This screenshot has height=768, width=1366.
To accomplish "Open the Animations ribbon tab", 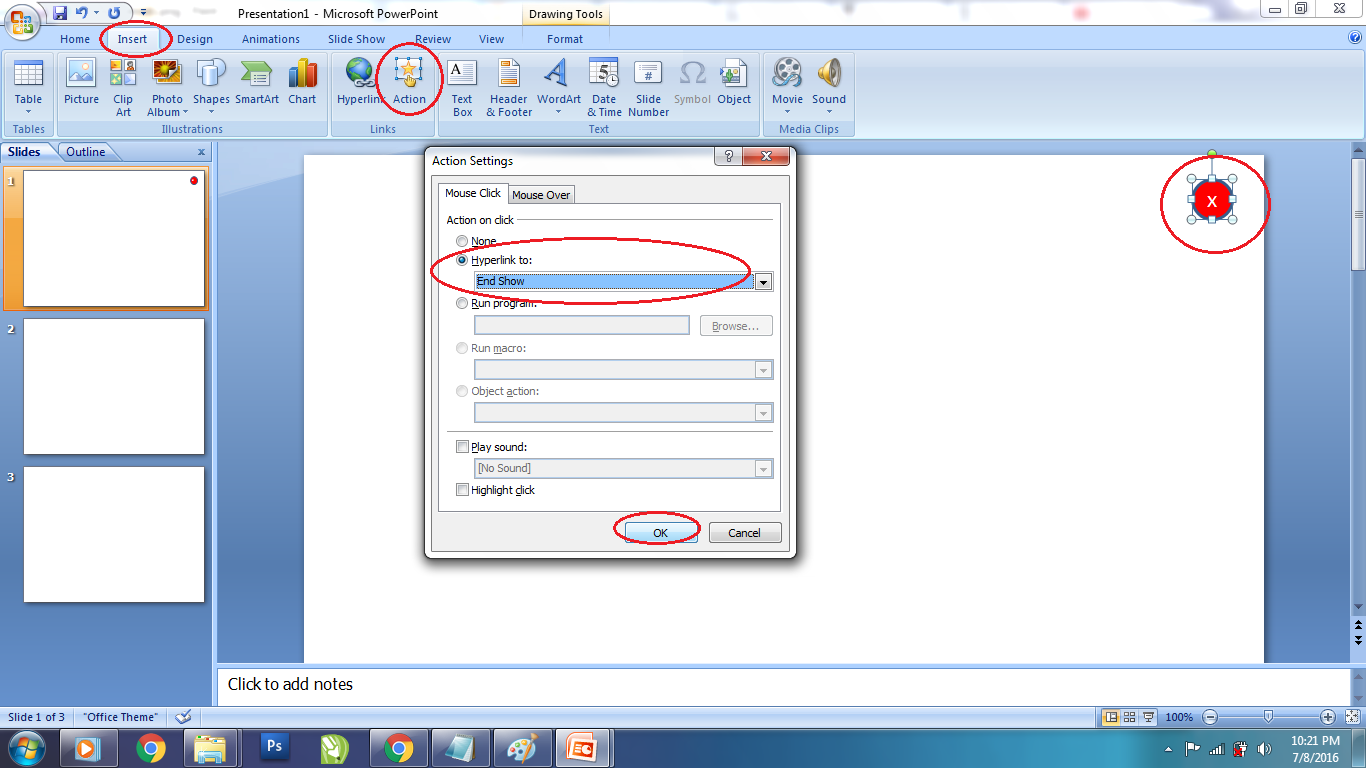I will coord(271,39).
